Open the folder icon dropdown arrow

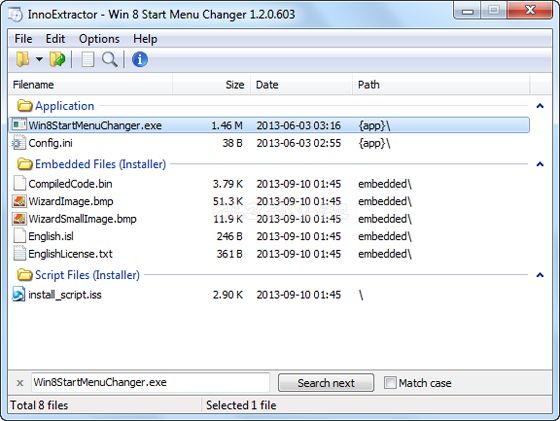39,59
